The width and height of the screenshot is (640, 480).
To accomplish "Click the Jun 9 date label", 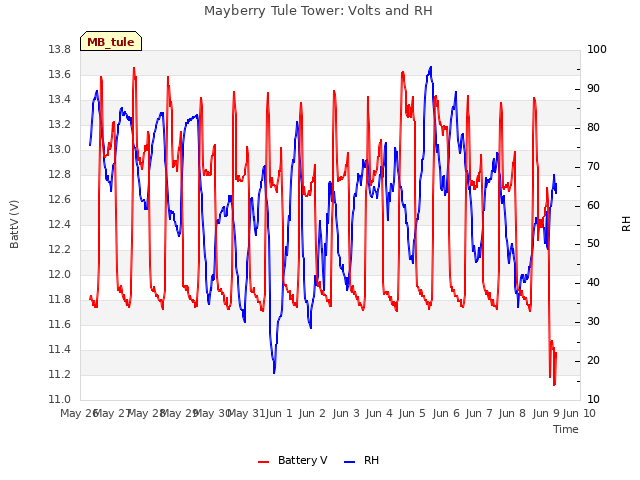I will click(546, 414).
